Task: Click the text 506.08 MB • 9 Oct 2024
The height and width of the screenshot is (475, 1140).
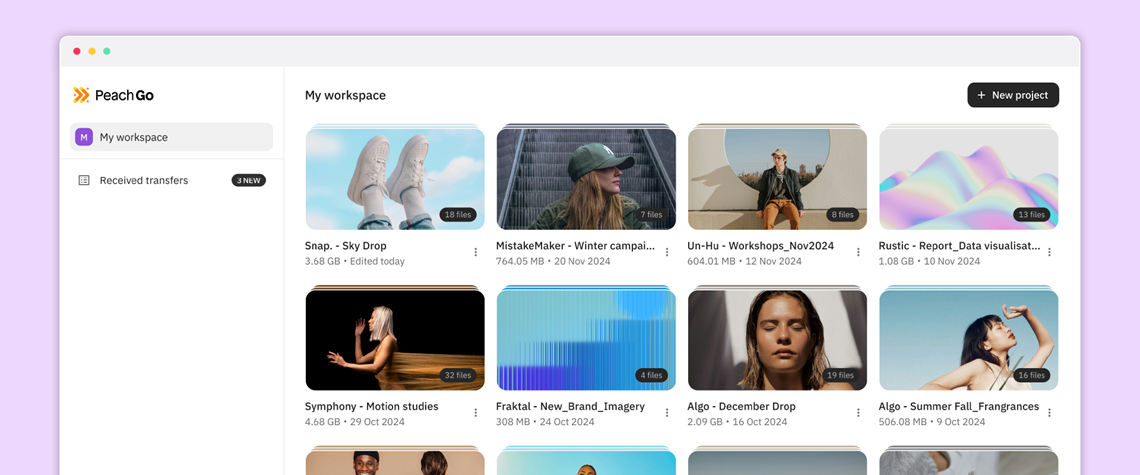Action: [x=932, y=422]
